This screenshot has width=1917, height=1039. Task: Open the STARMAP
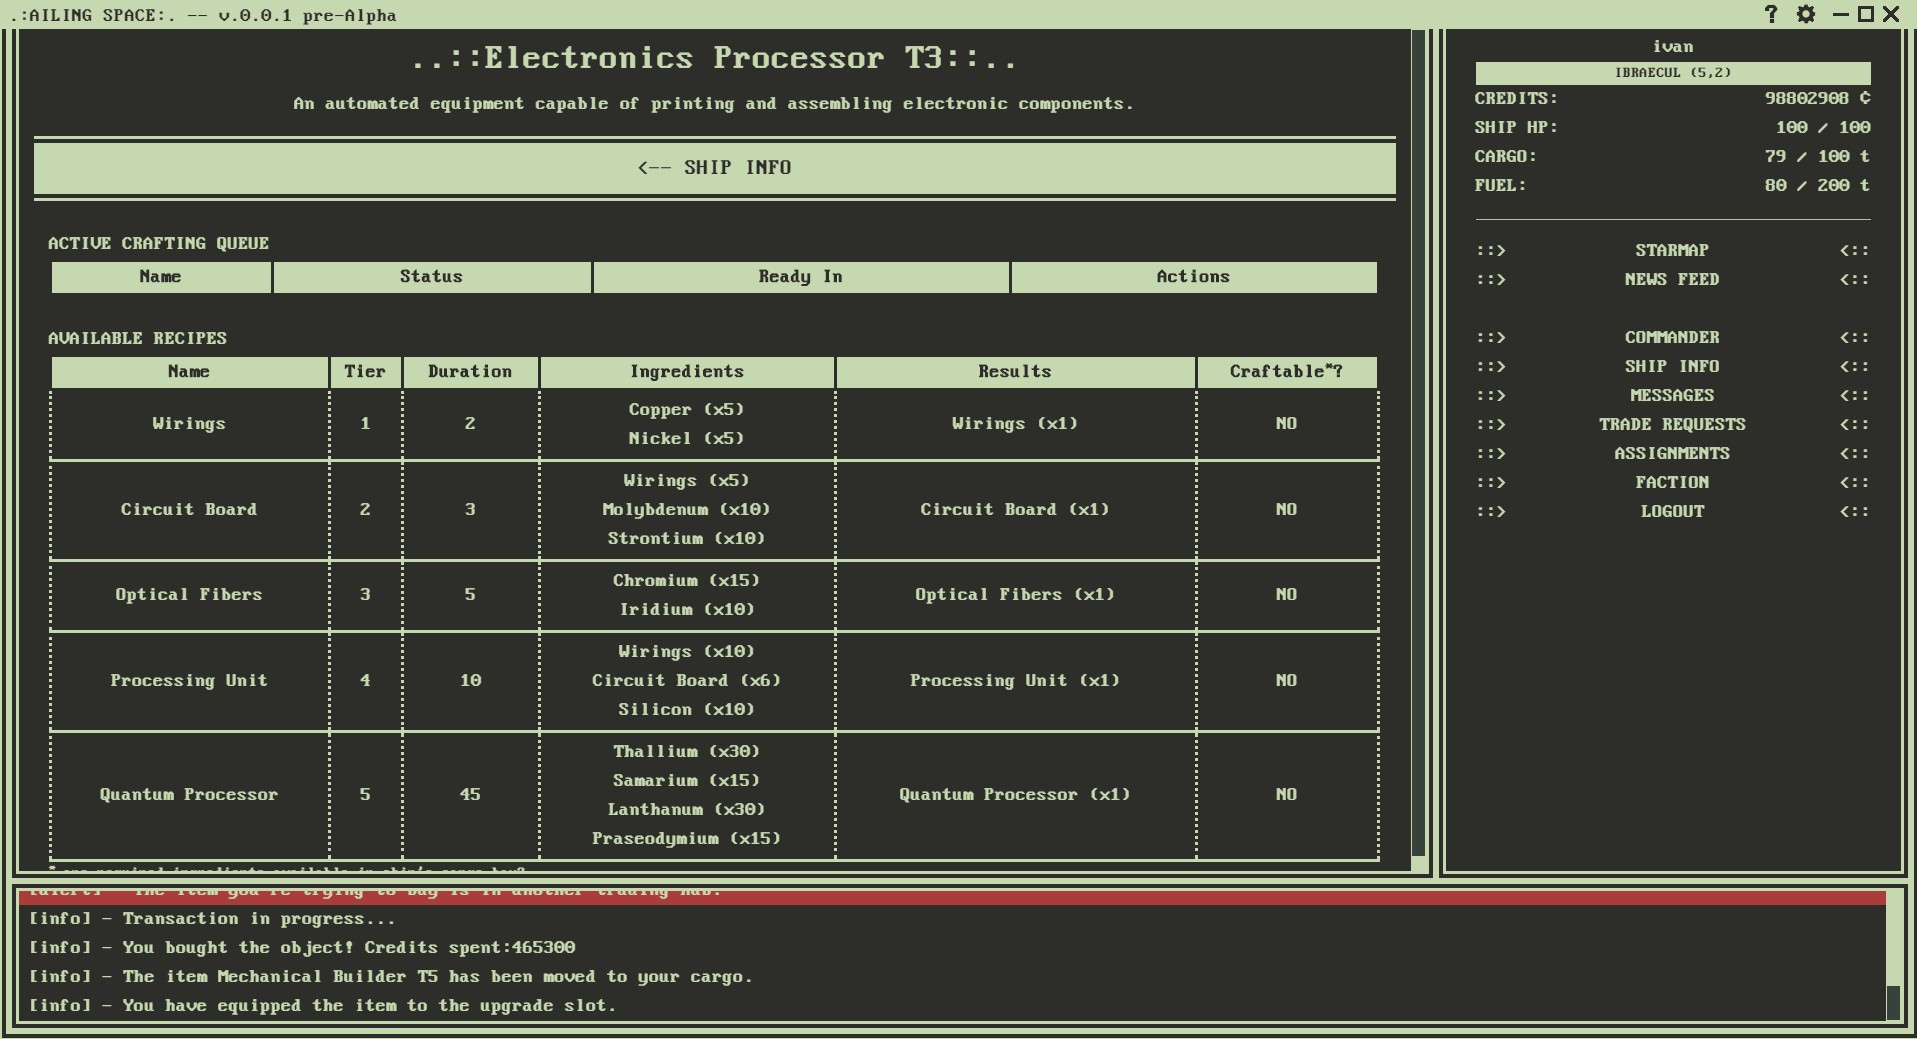(x=1671, y=250)
